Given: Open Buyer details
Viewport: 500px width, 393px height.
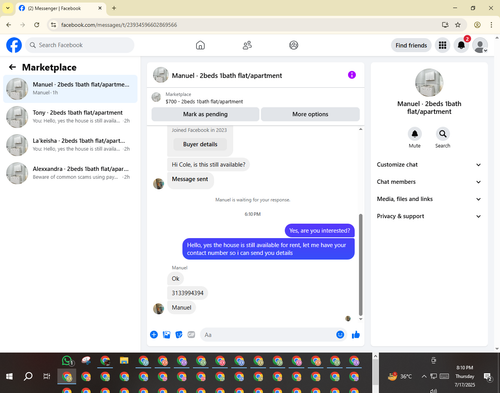Looking at the screenshot, I should [200, 144].
